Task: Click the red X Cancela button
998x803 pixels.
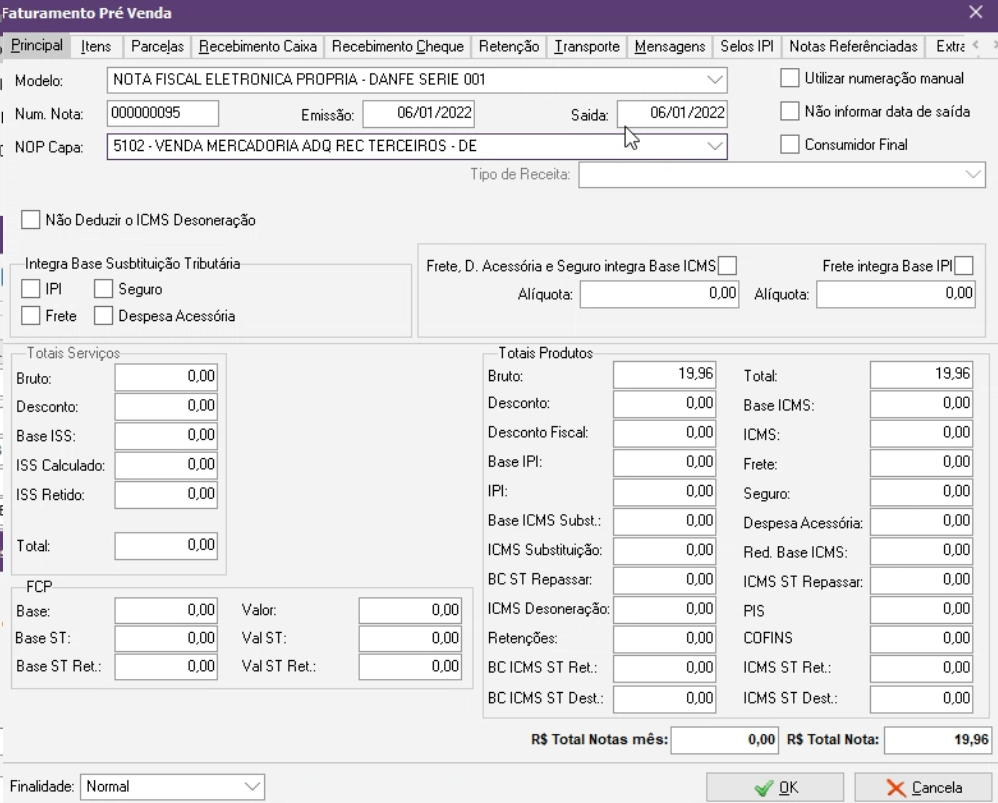Action: click(x=923, y=787)
